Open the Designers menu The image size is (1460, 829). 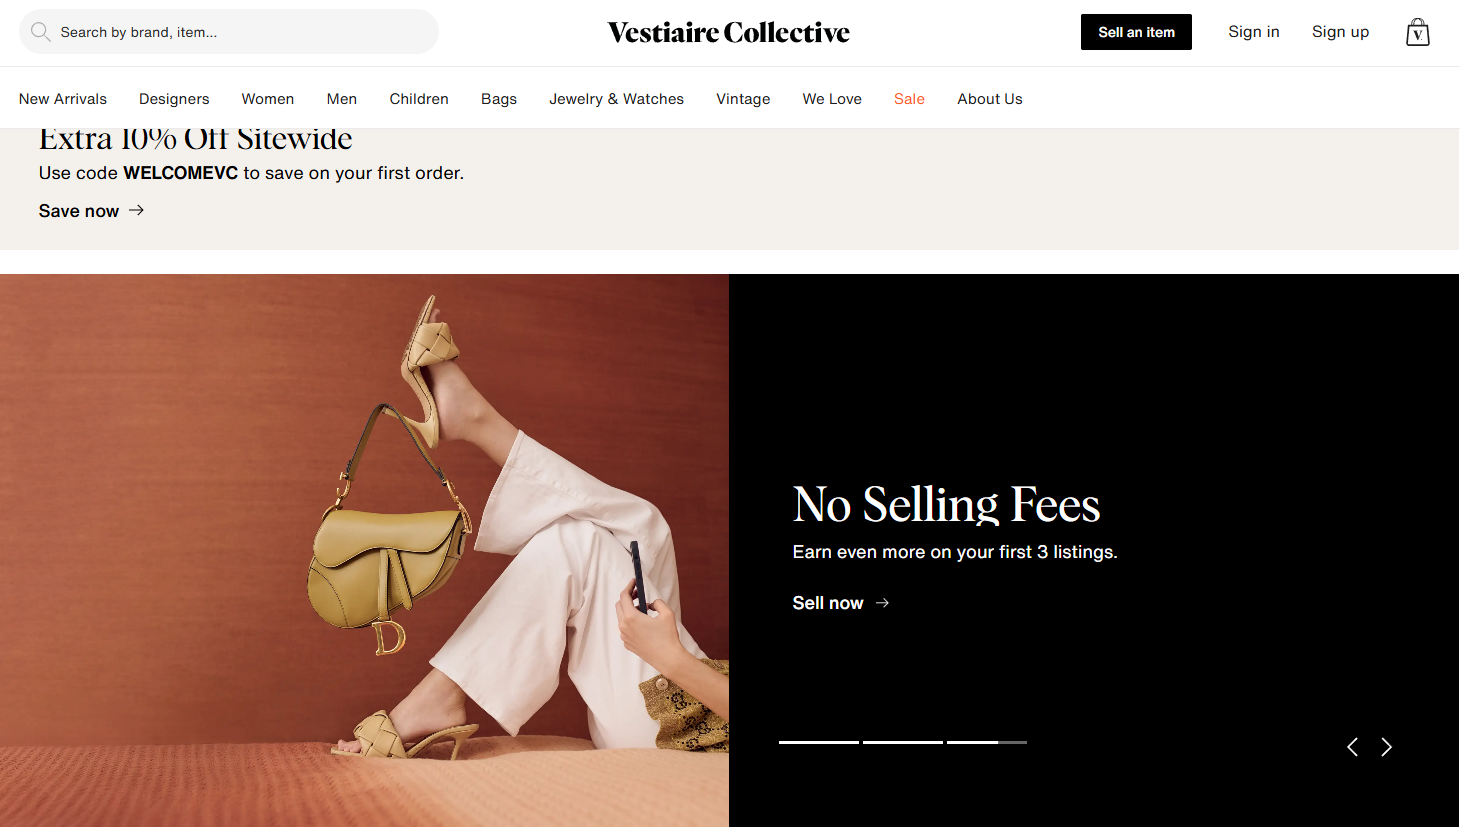tap(174, 99)
